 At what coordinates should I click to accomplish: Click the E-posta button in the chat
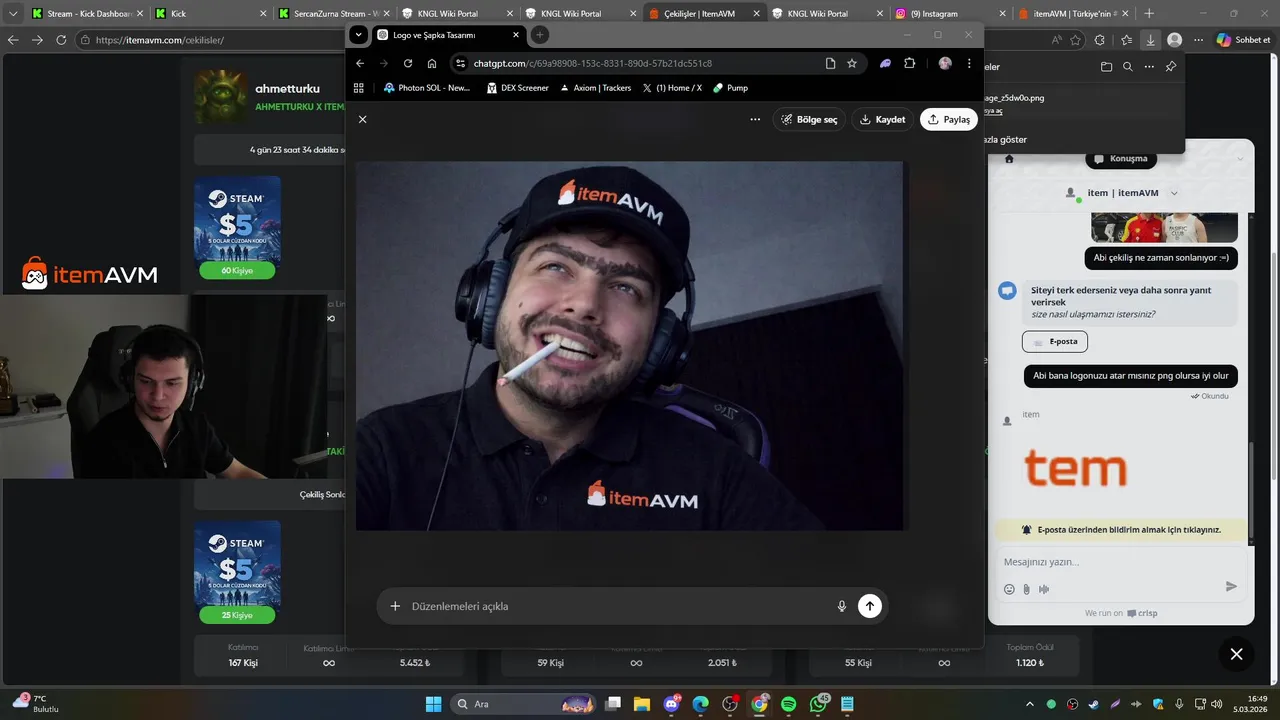[x=1055, y=341]
